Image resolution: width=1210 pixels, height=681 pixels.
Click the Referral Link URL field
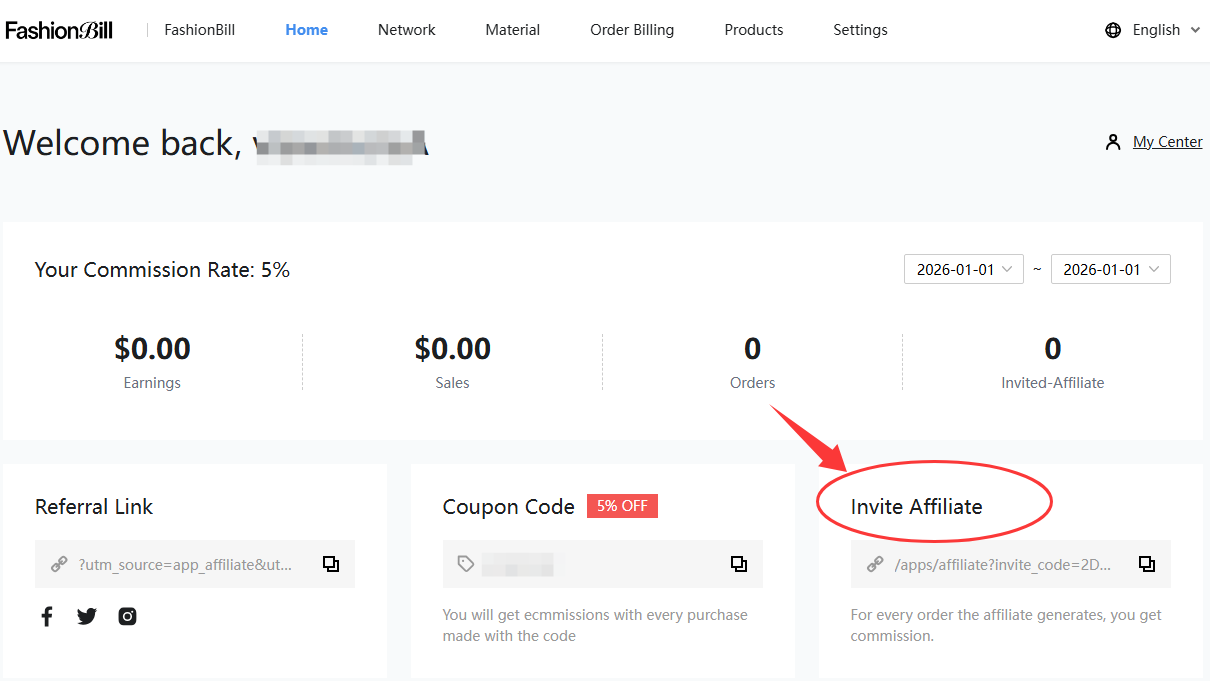[186, 564]
